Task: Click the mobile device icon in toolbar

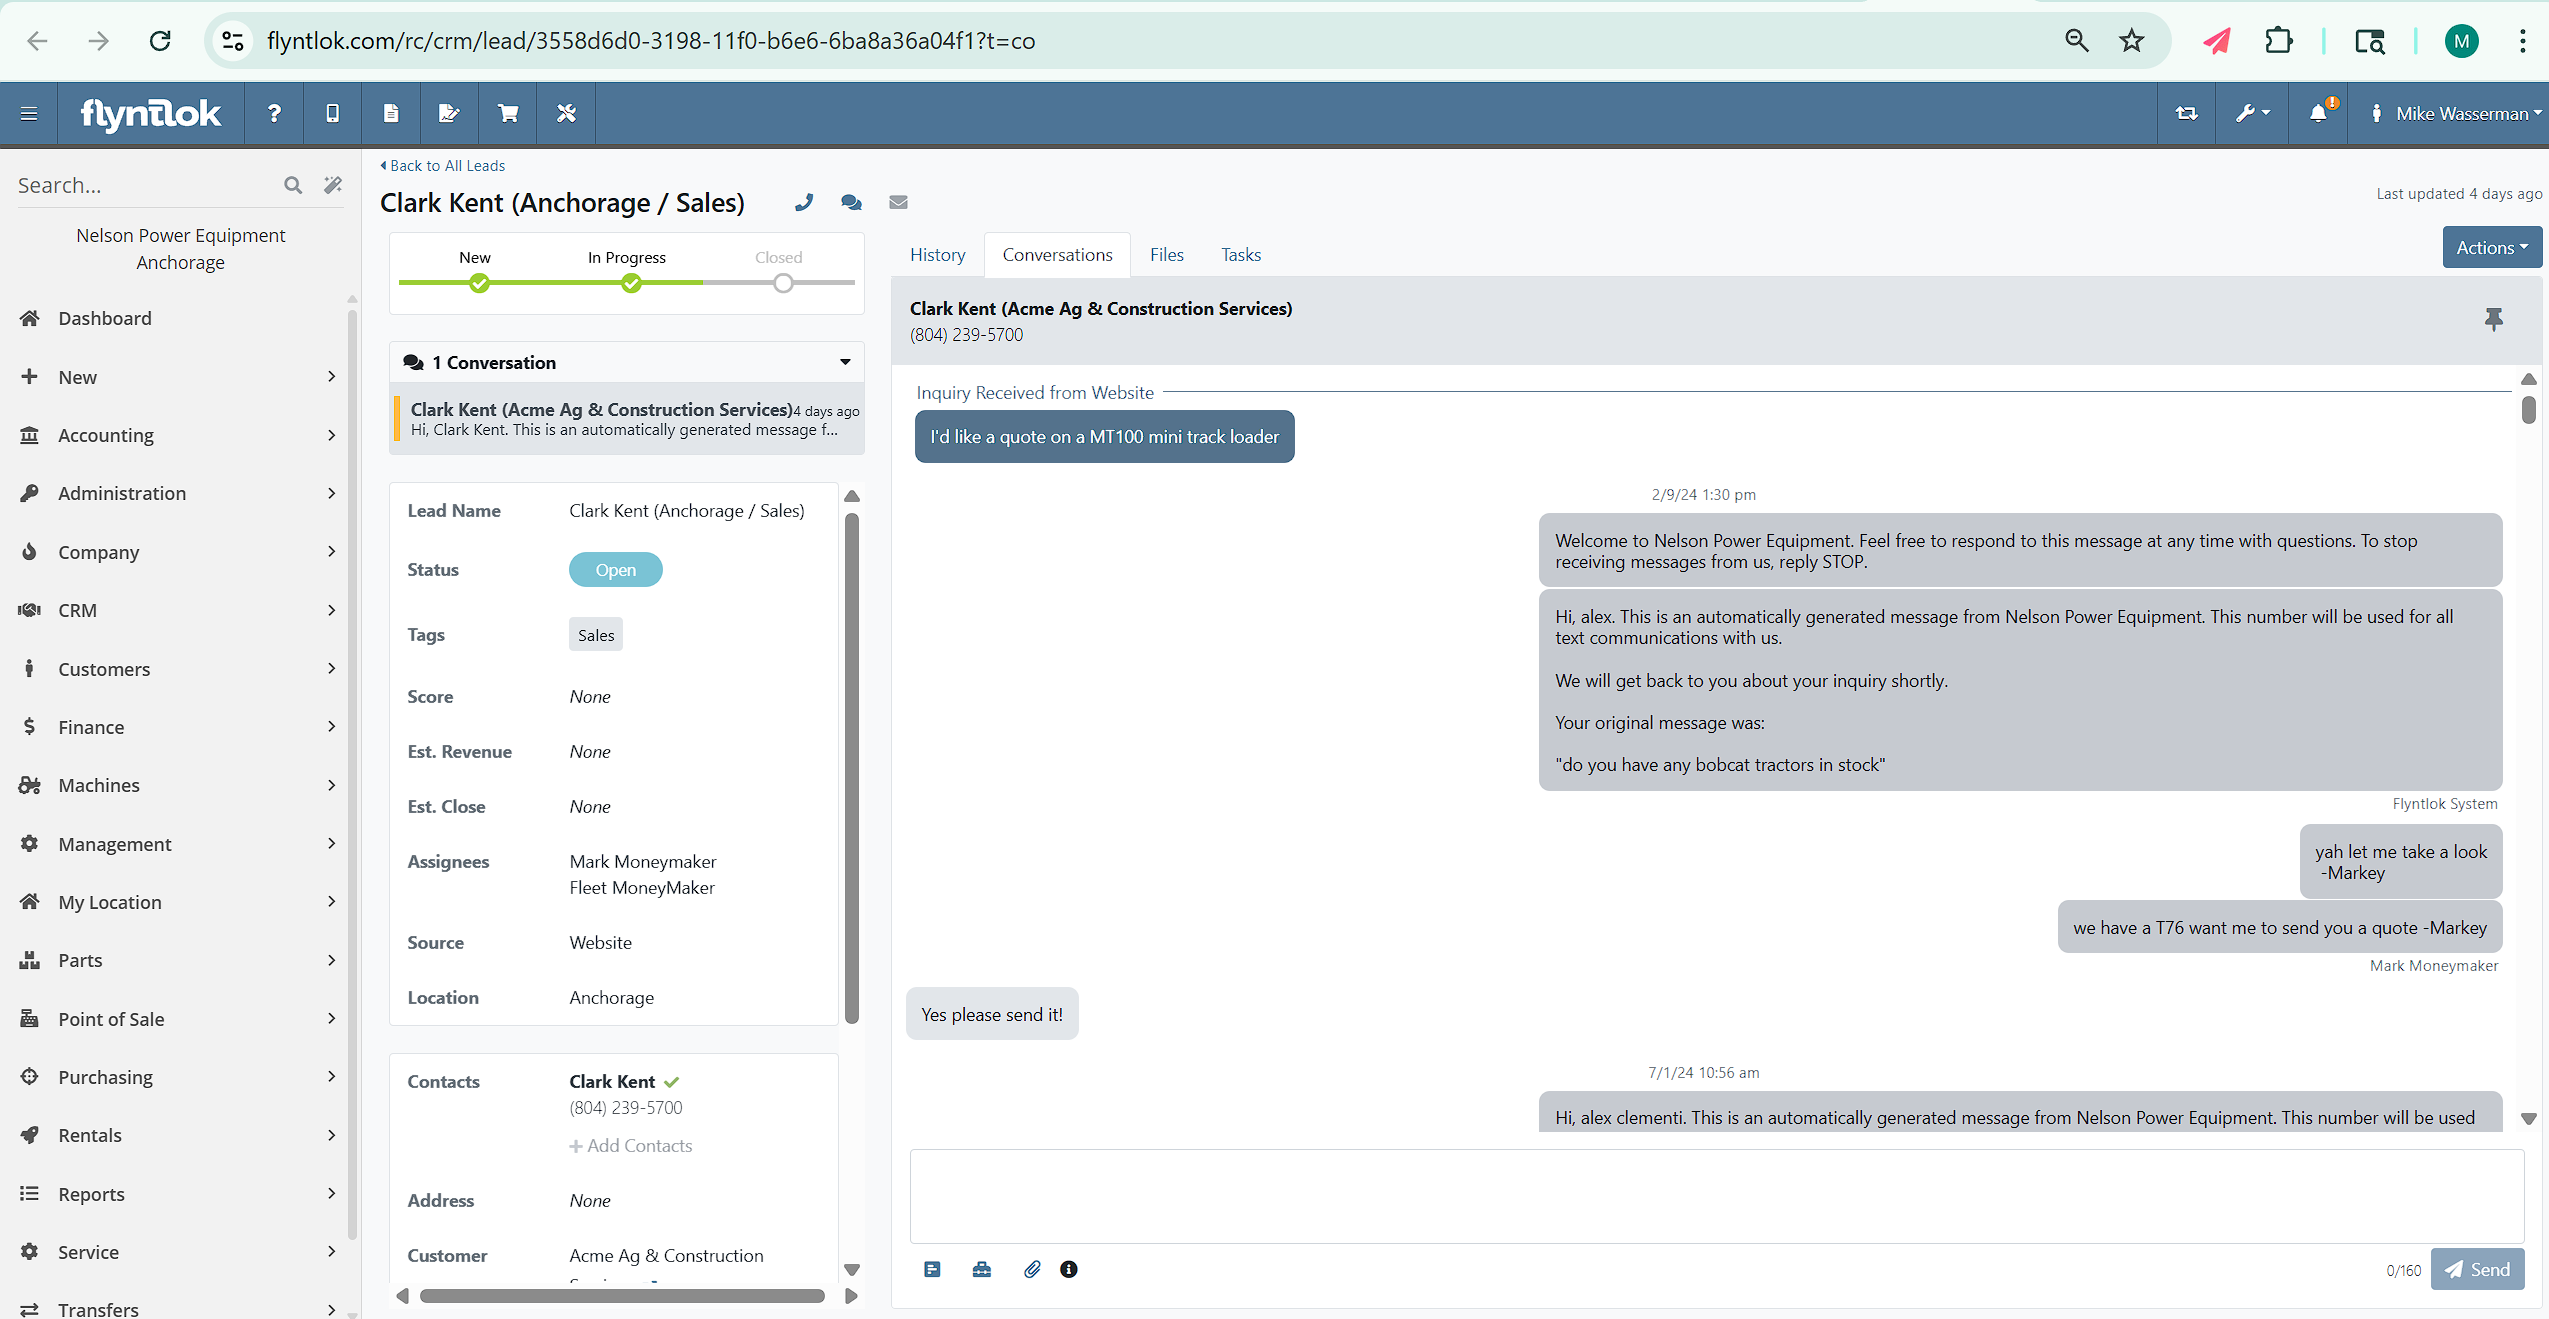Action: tap(333, 114)
